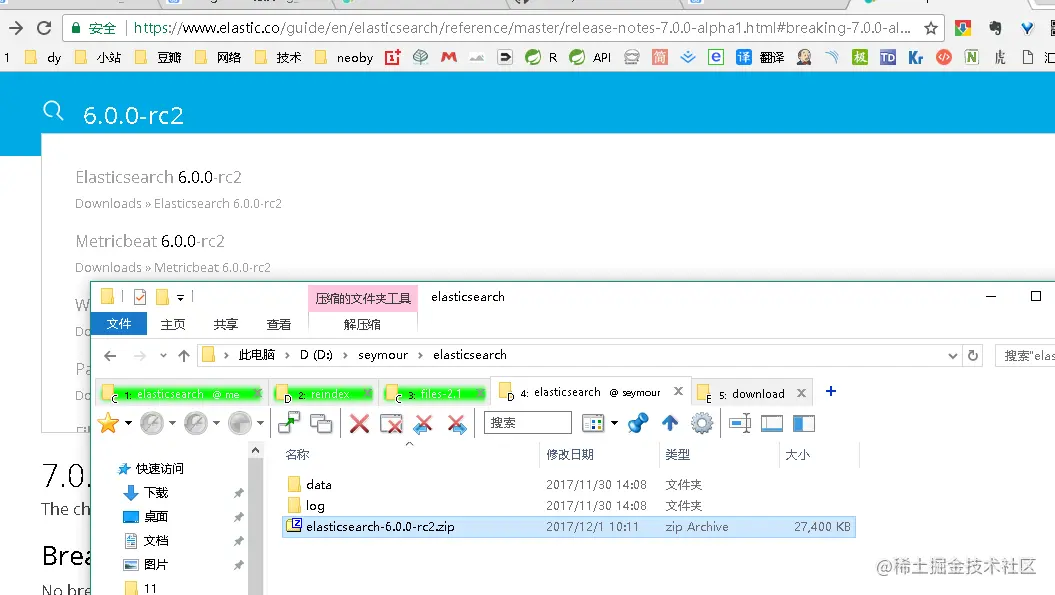Select the log folder
This screenshot has height=595, width=1055.
click(x=315, y=505)
